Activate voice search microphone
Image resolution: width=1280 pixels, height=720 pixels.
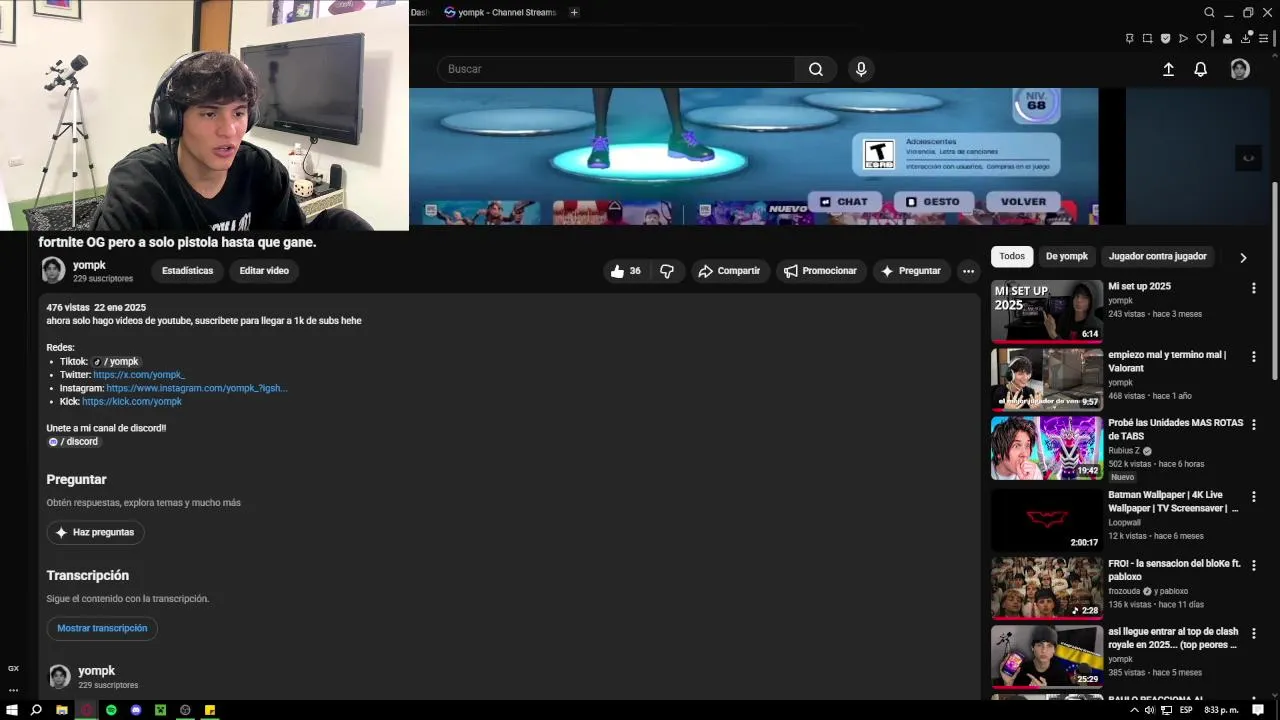pos(861,69)
